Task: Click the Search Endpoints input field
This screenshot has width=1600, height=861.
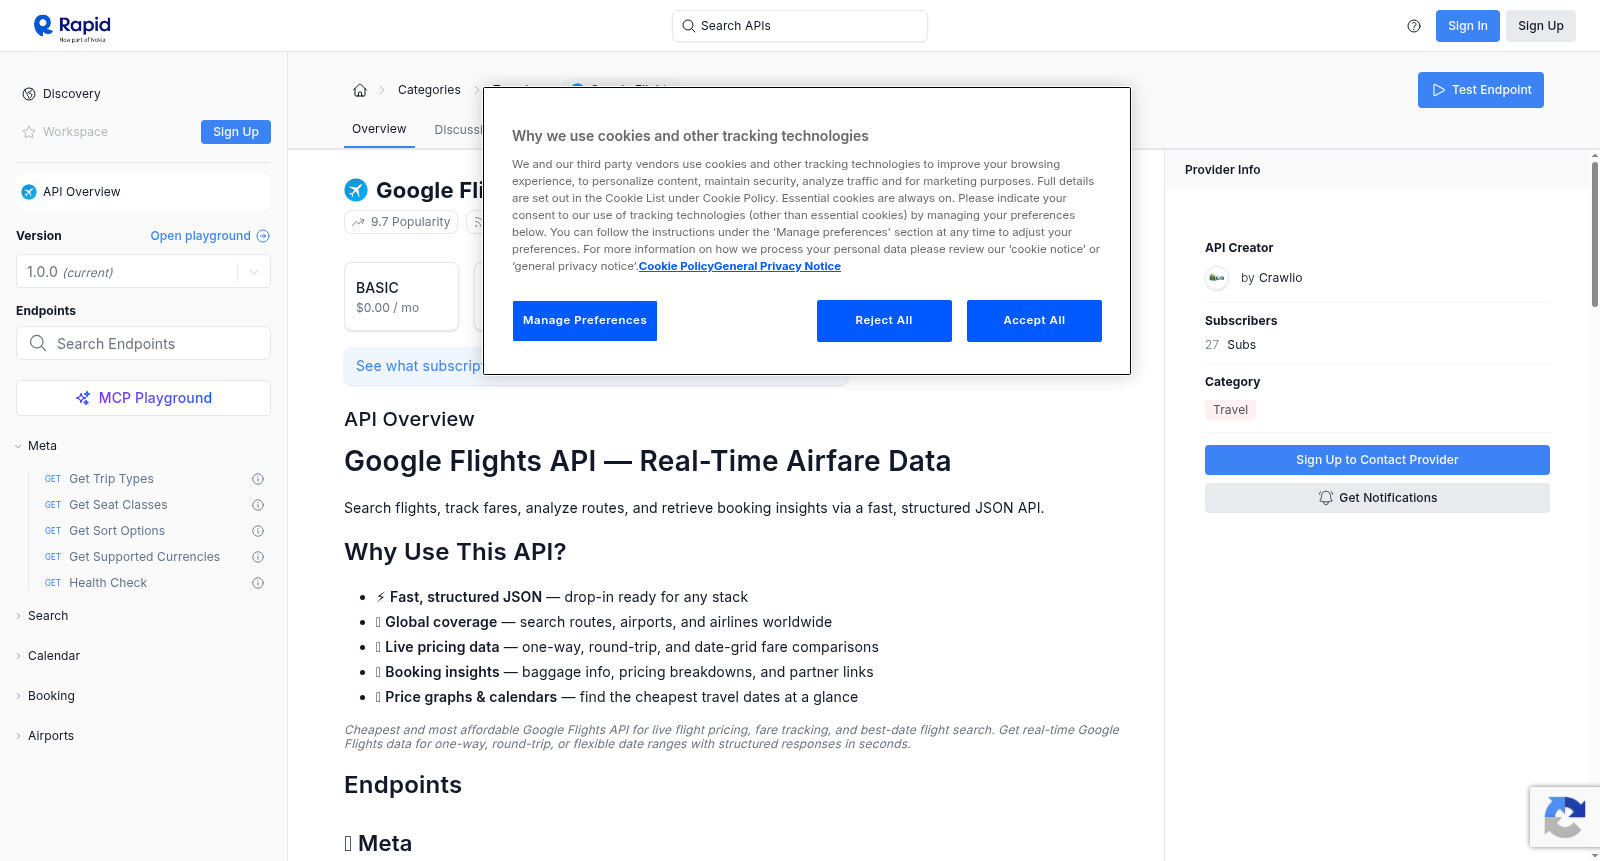Action: 143,343
